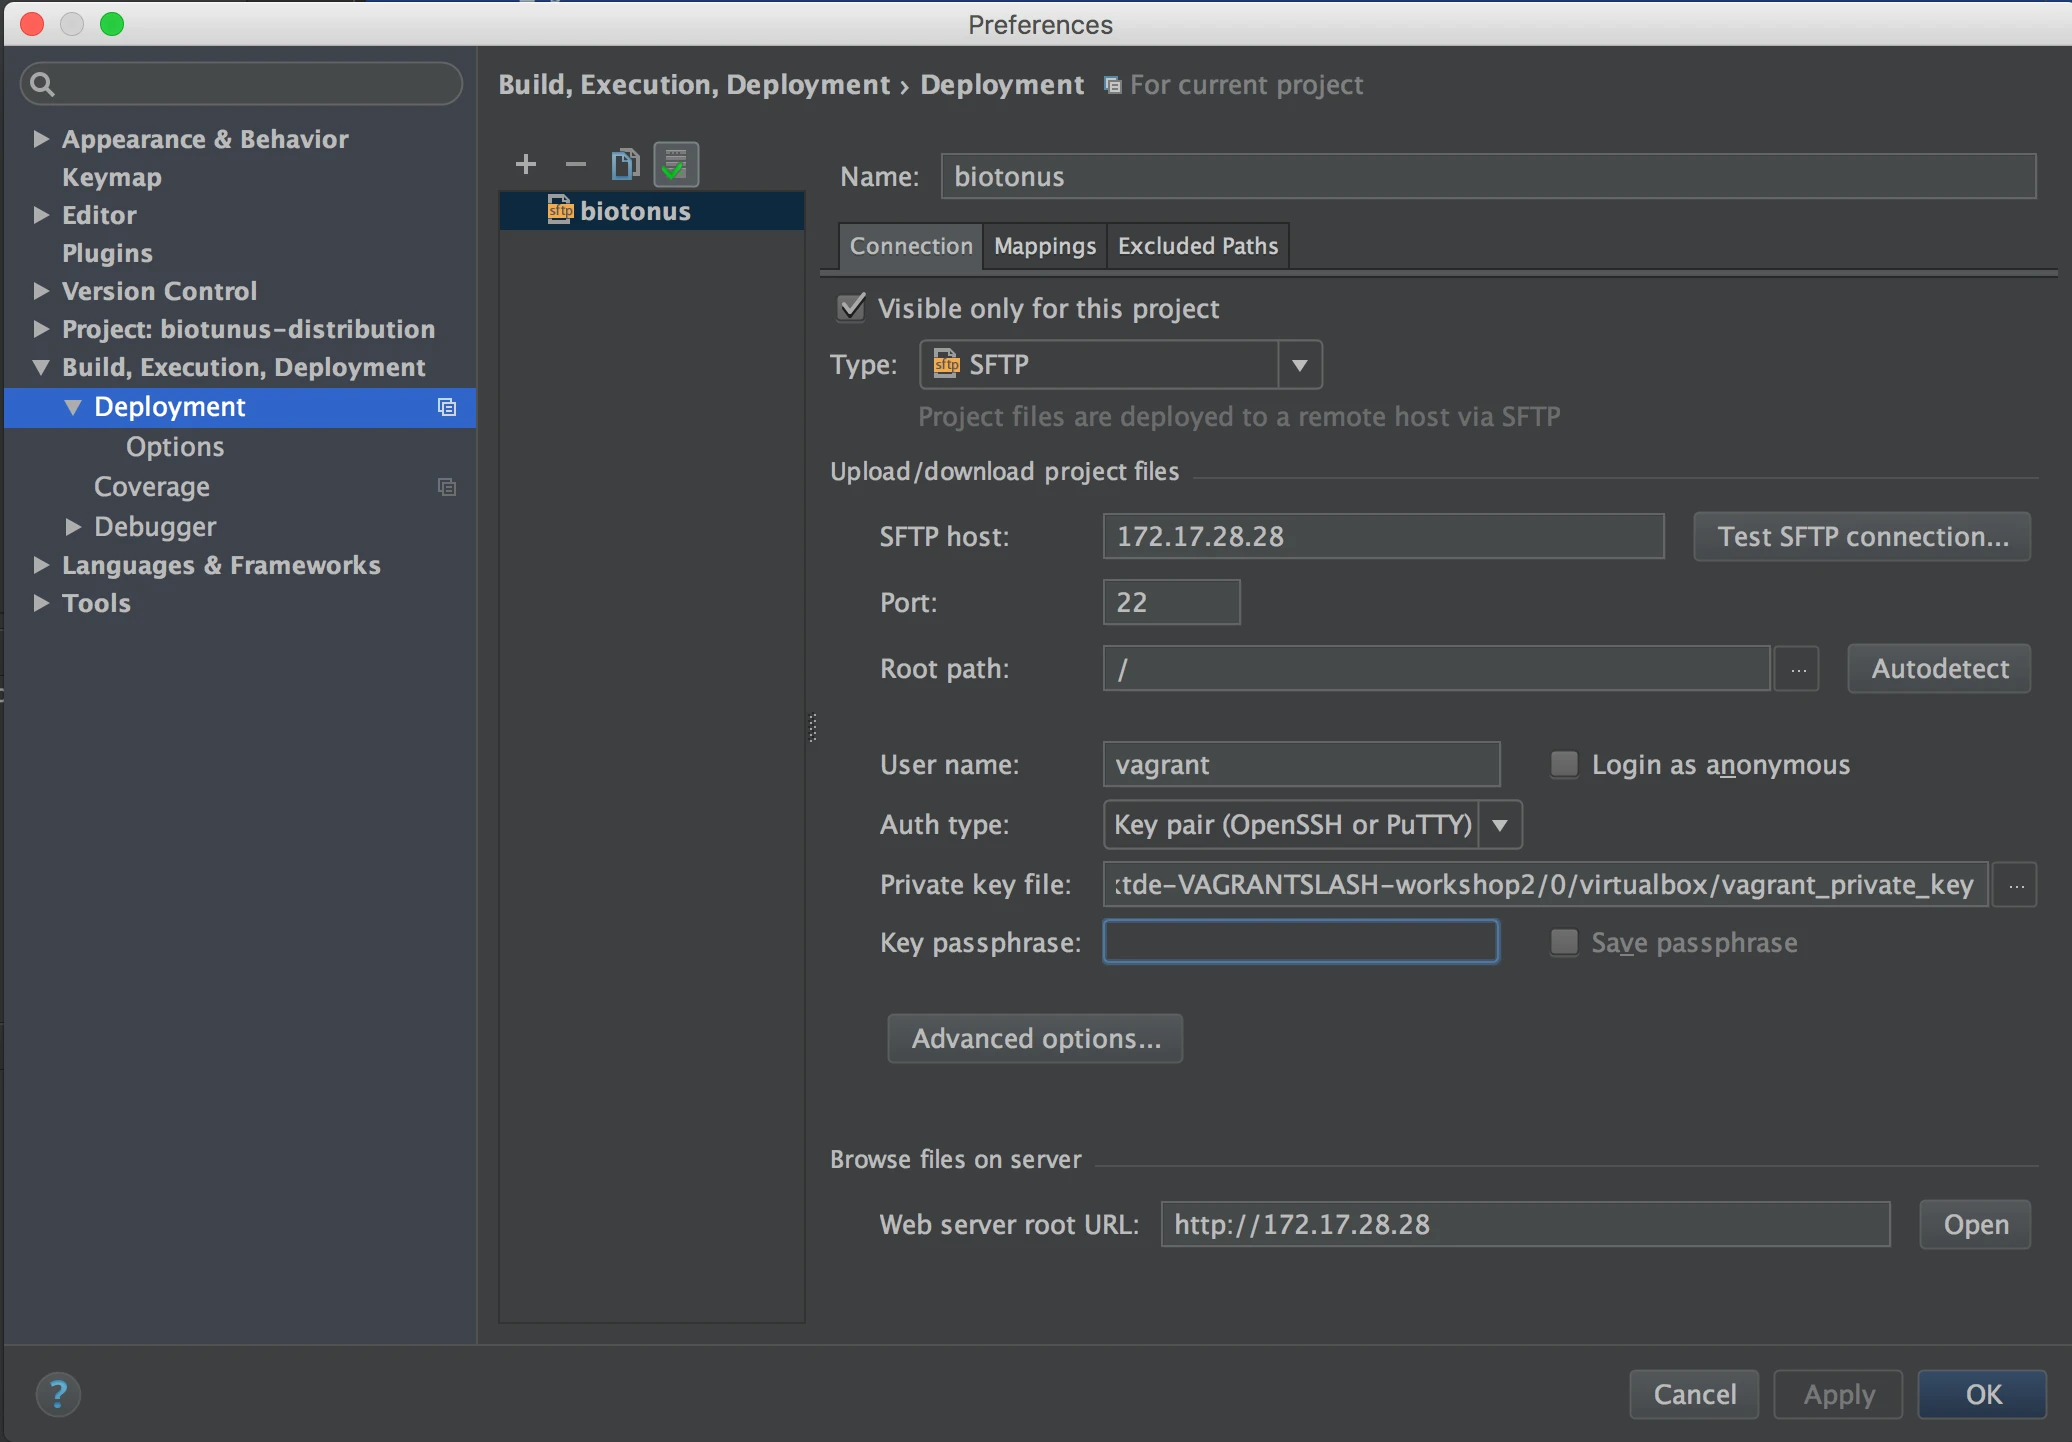Expand the Tools section
This screenshot has height=1442, width=2072.
(x=41, y=603)
